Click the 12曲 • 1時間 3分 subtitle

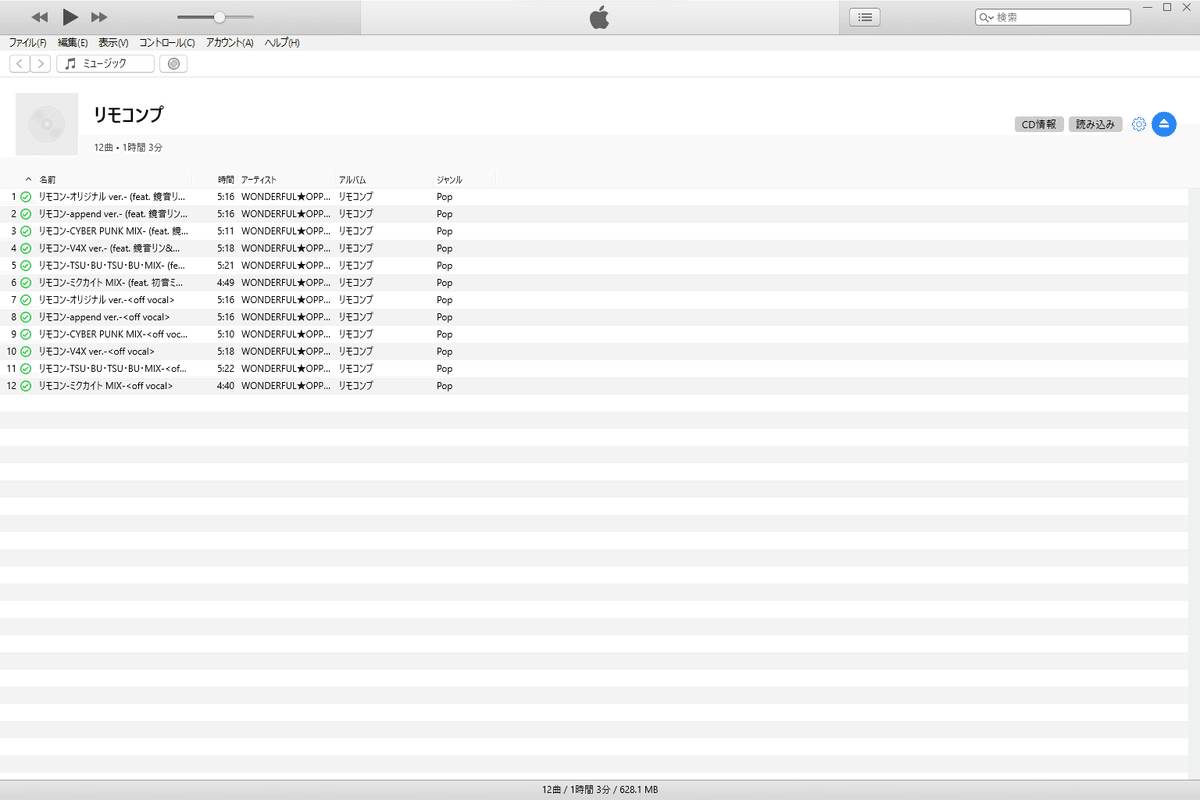[x=128, y=147]
